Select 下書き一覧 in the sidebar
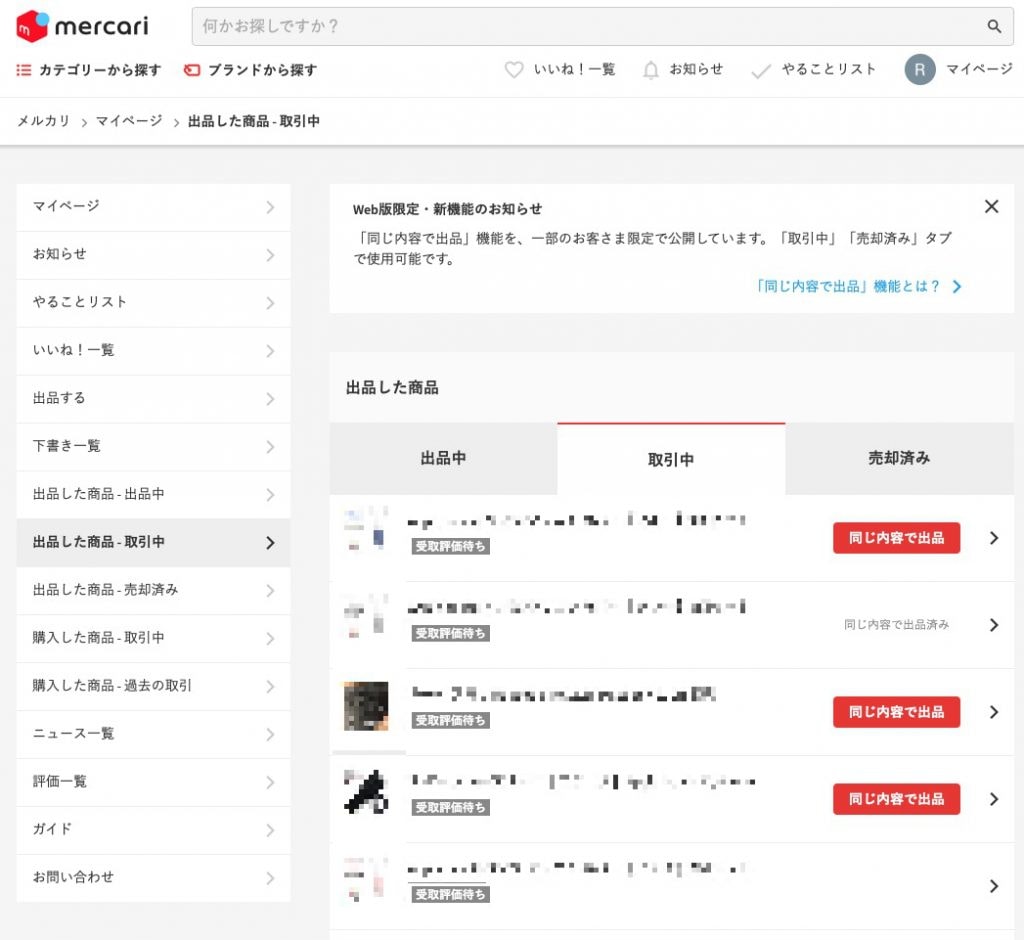Image resolution: width=1024 pixels, height=940 pixels. (67, 446)
